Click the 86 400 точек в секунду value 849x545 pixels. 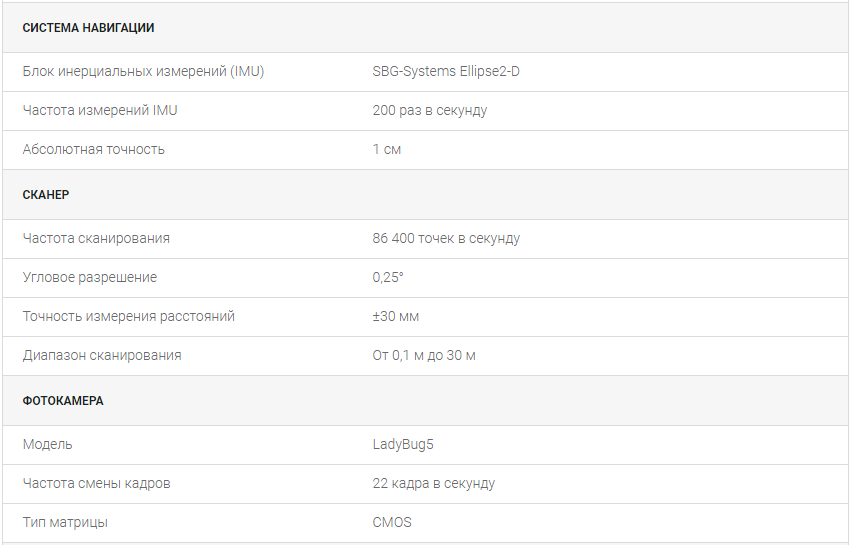446,238
